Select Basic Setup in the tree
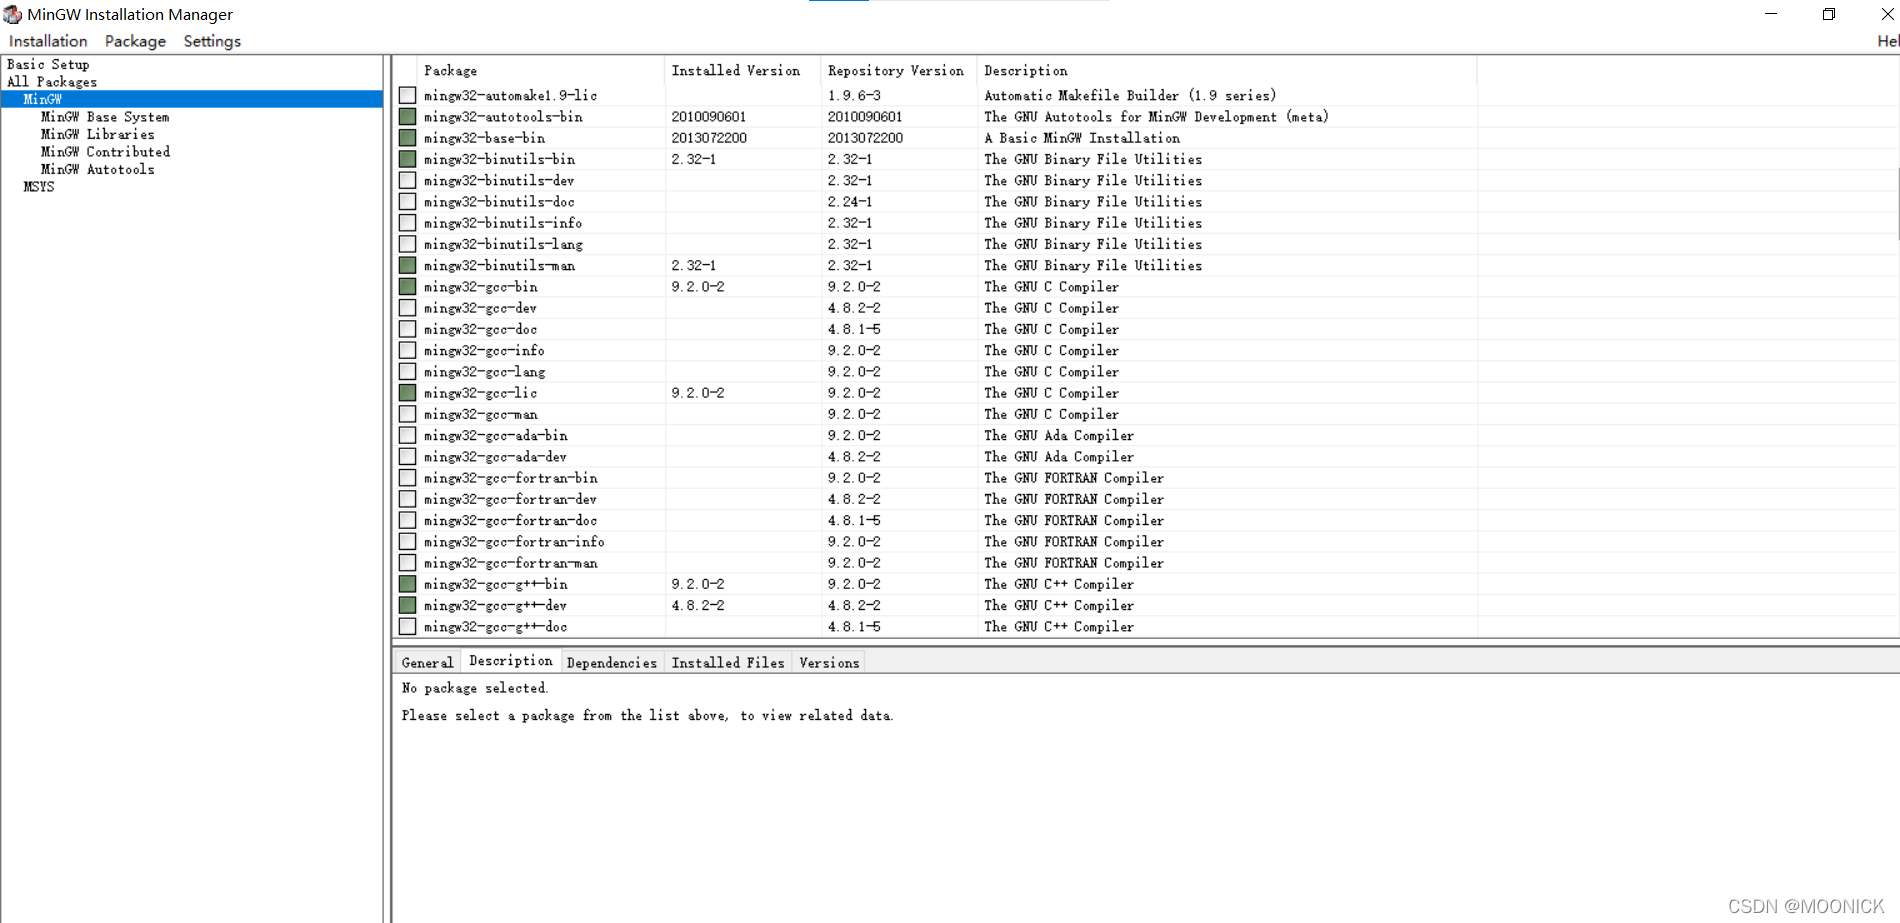The width and height of the screenshot is (1900, 923). [x=48, y=64]
